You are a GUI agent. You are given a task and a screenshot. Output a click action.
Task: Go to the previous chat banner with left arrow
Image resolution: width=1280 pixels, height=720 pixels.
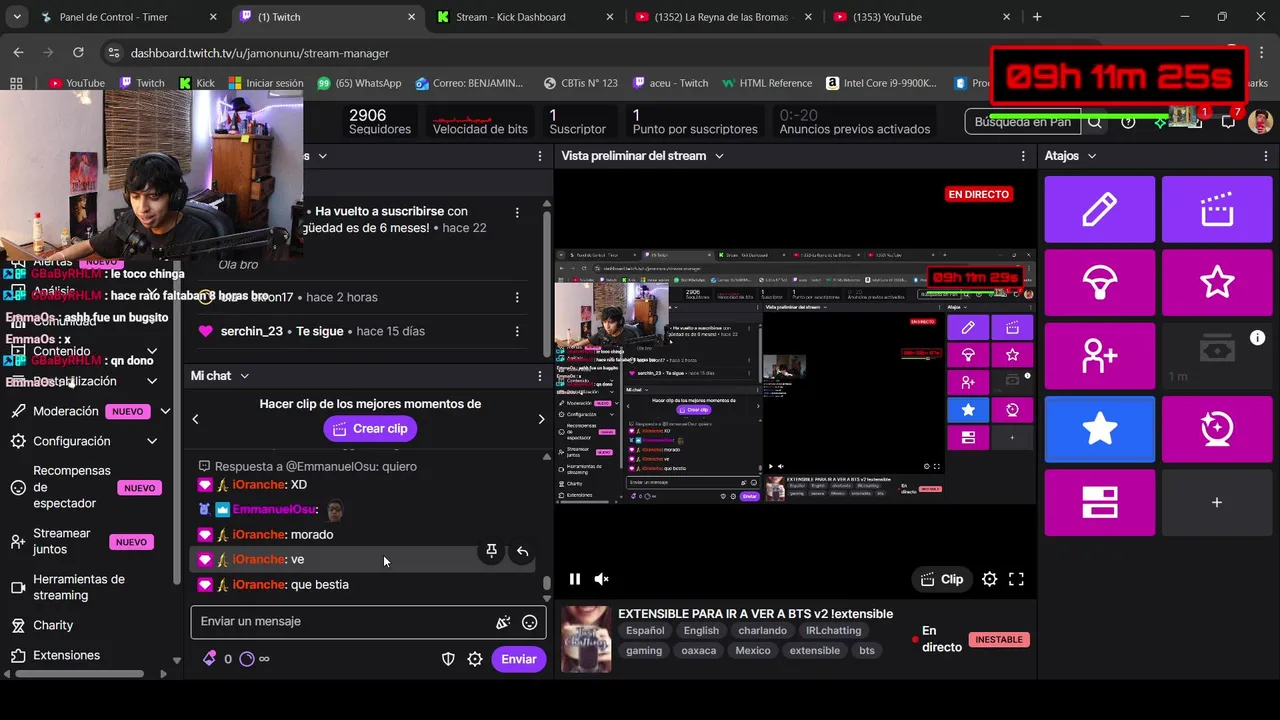(195, 419)
